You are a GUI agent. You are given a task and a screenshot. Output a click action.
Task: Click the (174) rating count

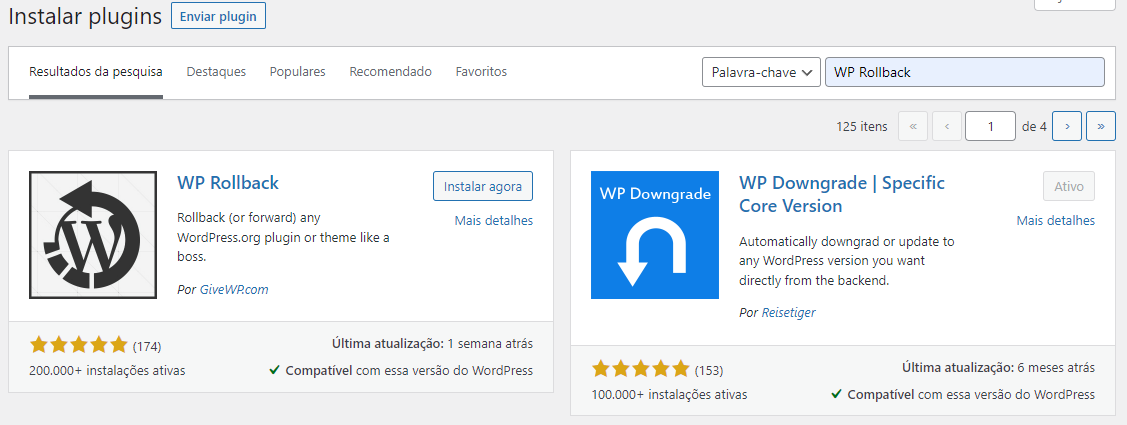point(147,347)
